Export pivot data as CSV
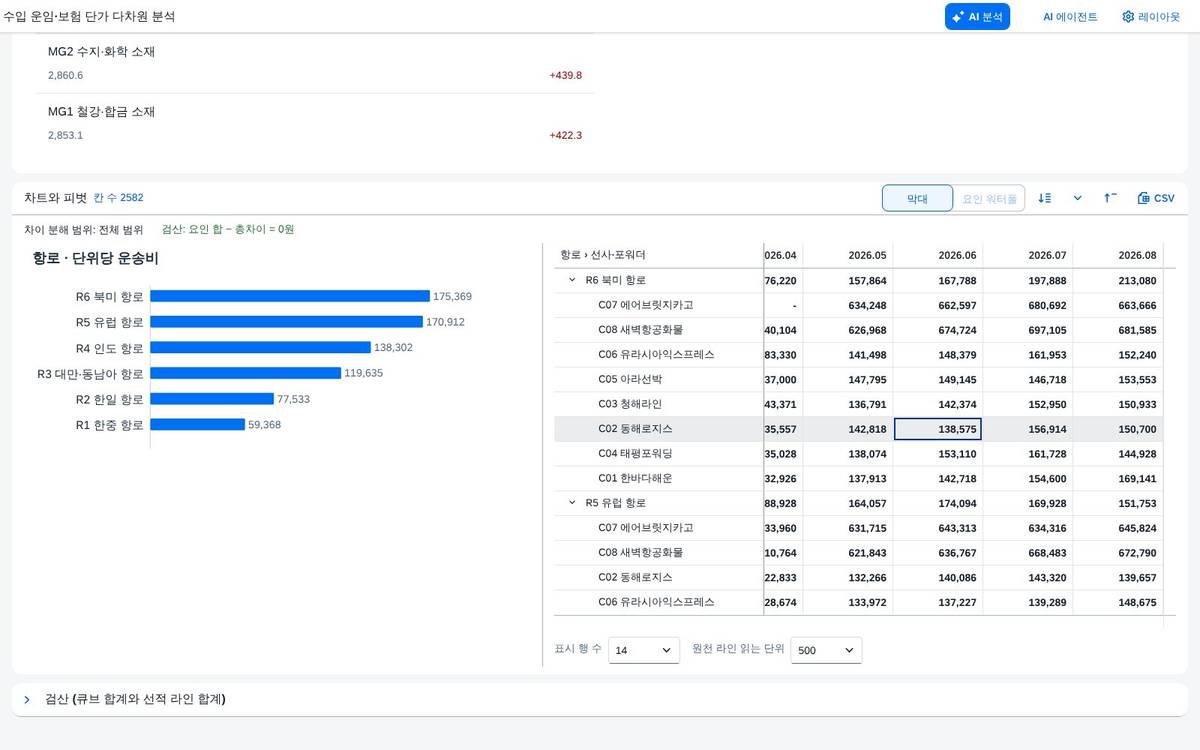 [x=1156, y=198]
